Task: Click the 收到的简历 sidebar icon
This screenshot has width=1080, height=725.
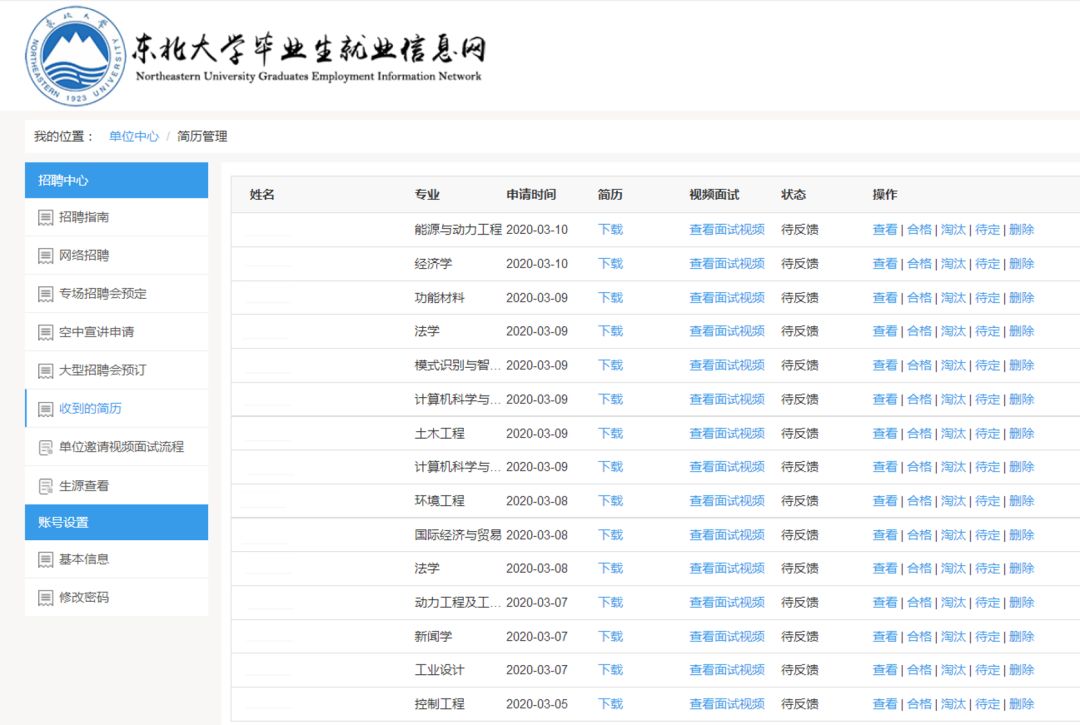Action: (45, 407)
